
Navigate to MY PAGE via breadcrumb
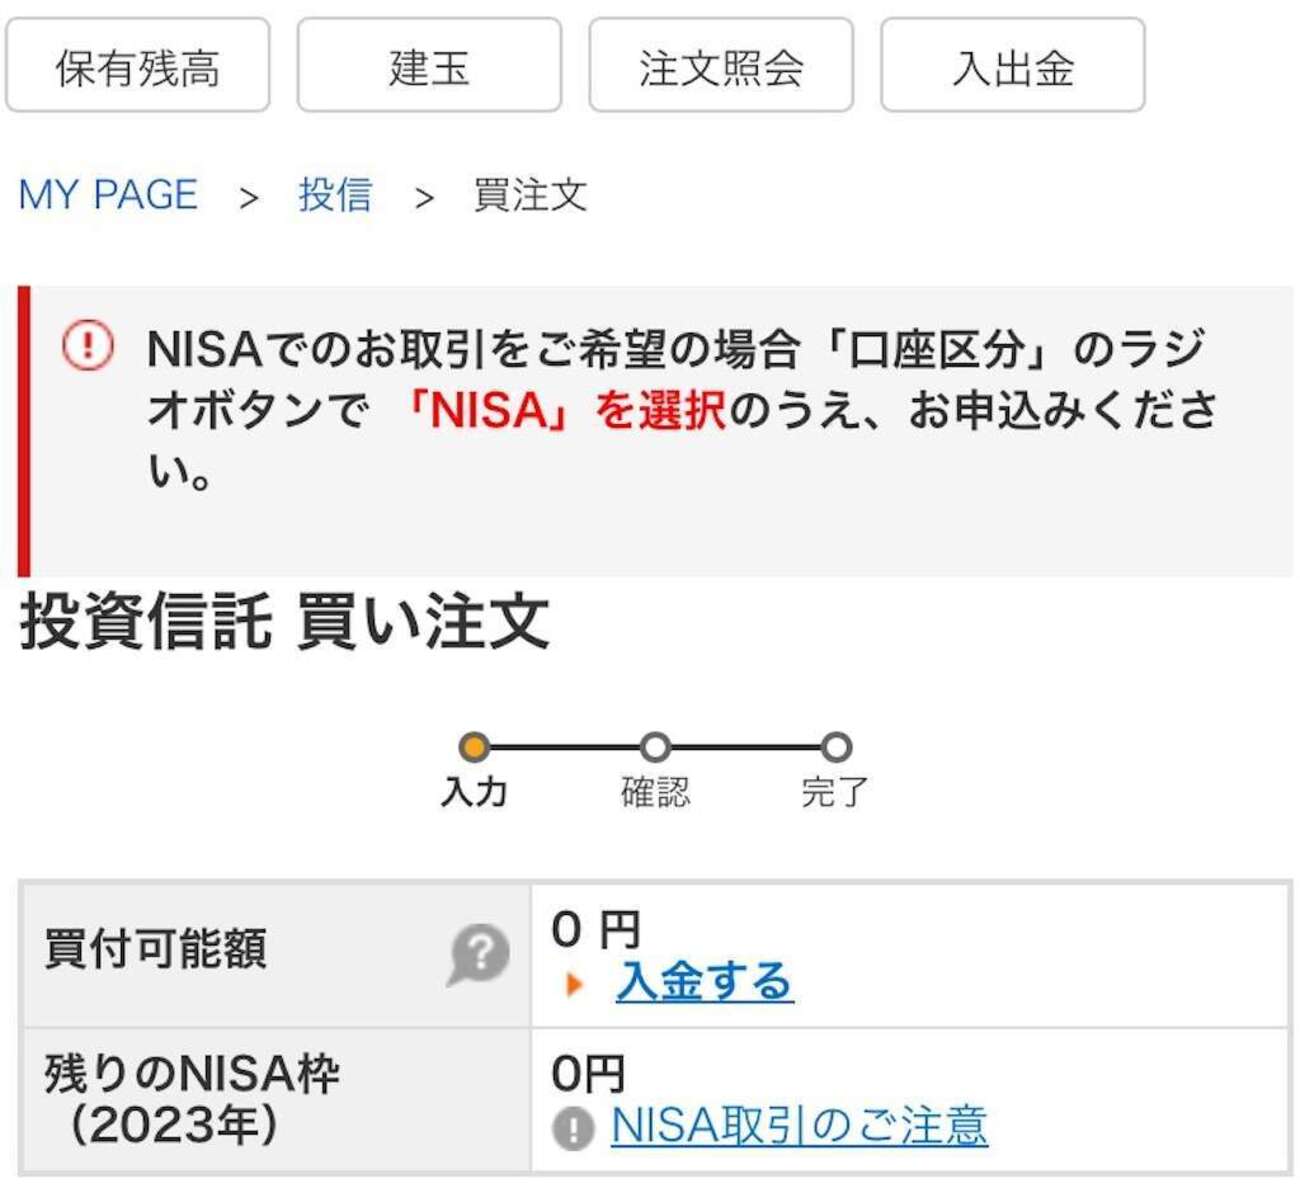(x=108, y=194)
